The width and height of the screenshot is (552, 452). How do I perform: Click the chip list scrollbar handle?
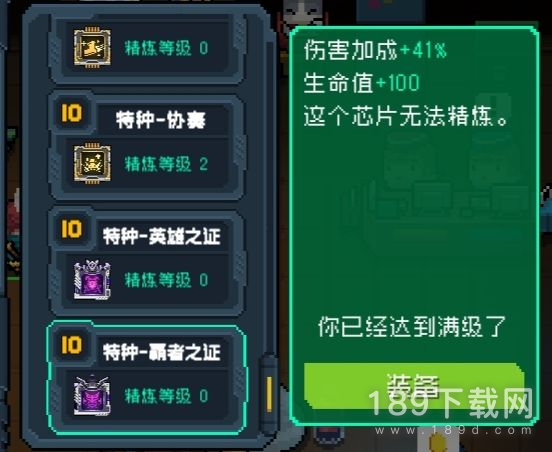(269, 395)
